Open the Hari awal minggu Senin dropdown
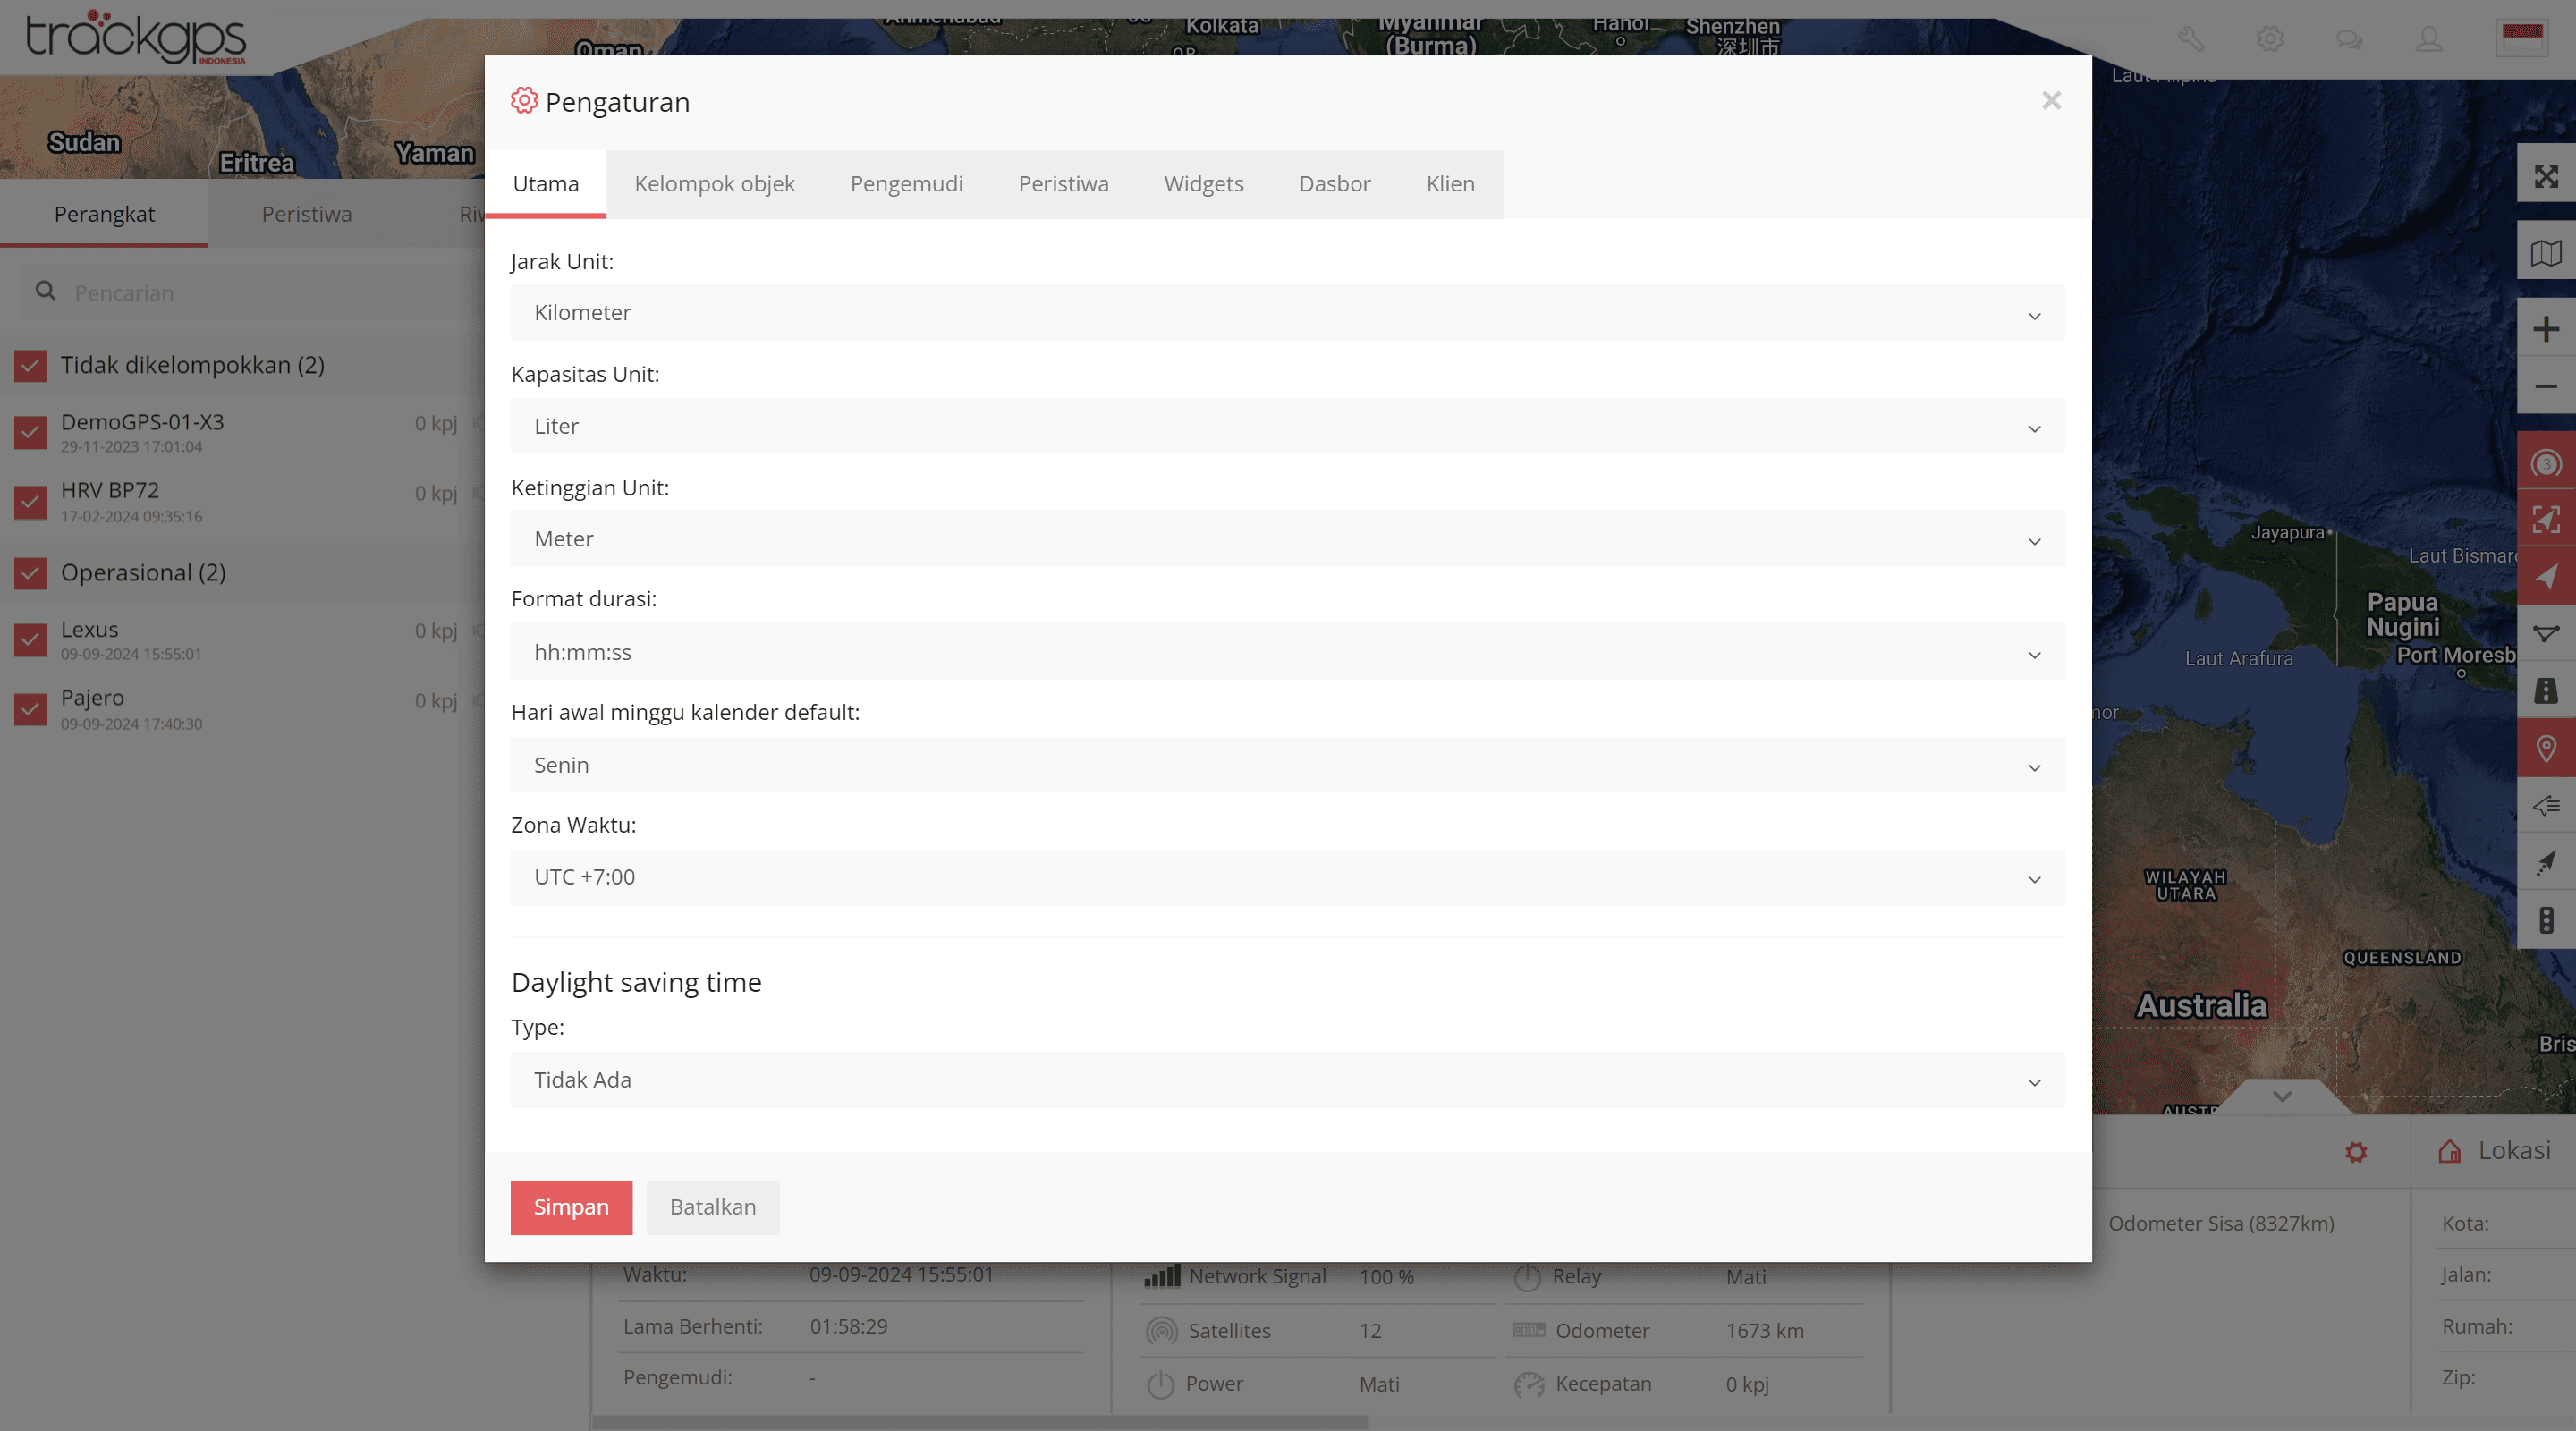 1287,765
